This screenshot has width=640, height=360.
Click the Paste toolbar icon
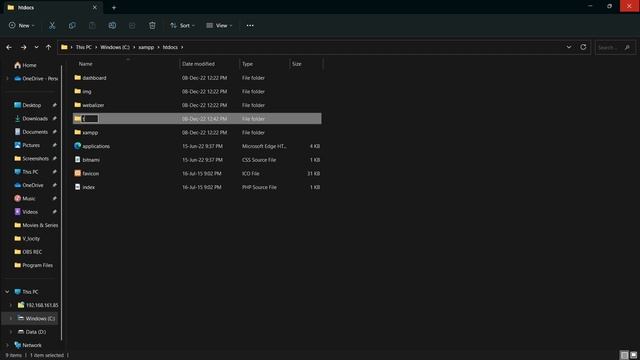[x=92, y=25]
